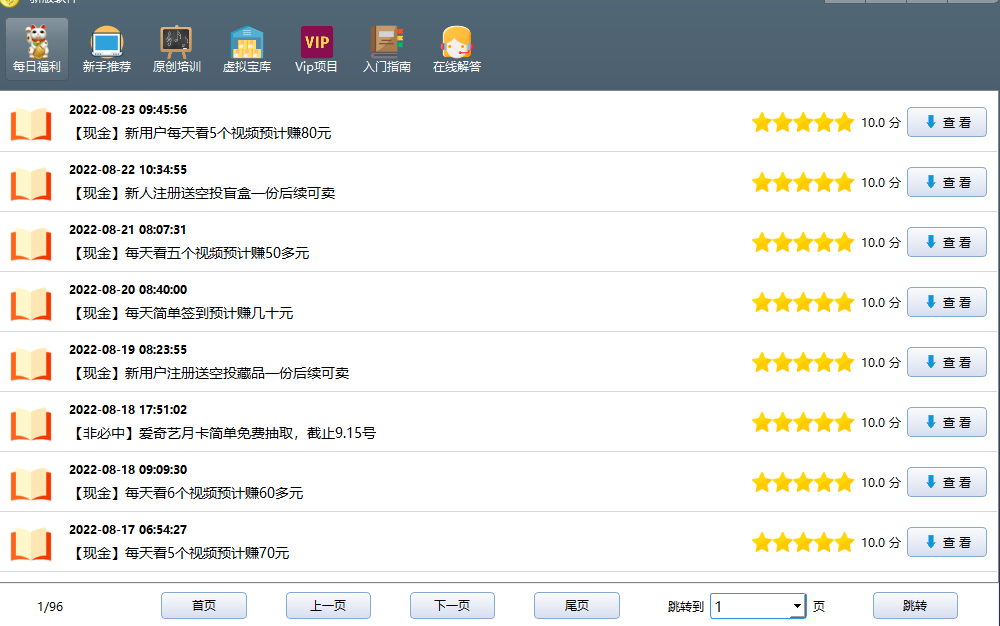Go to the next page with 下一页
Viewport: 1000px width, 626px height.
click(452, 606)
